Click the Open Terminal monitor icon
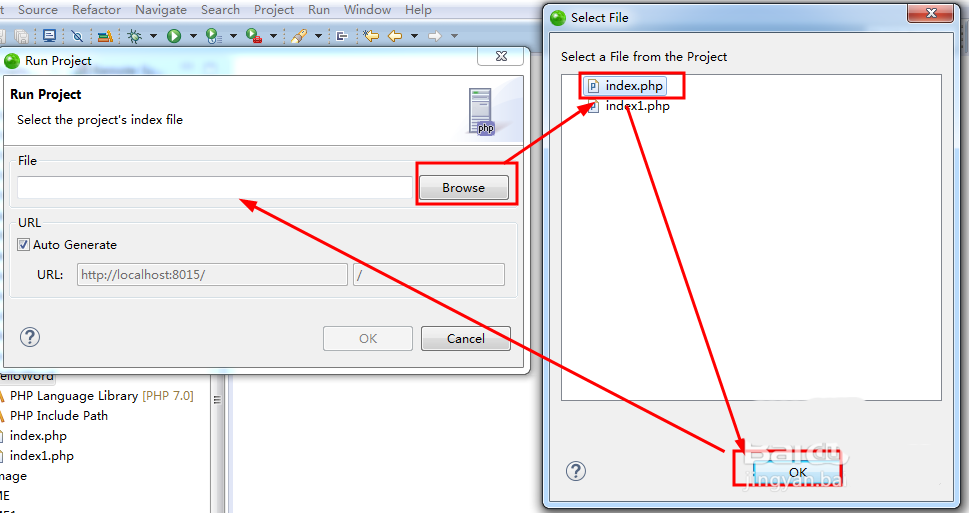969x513 pixels. [49, 36]
